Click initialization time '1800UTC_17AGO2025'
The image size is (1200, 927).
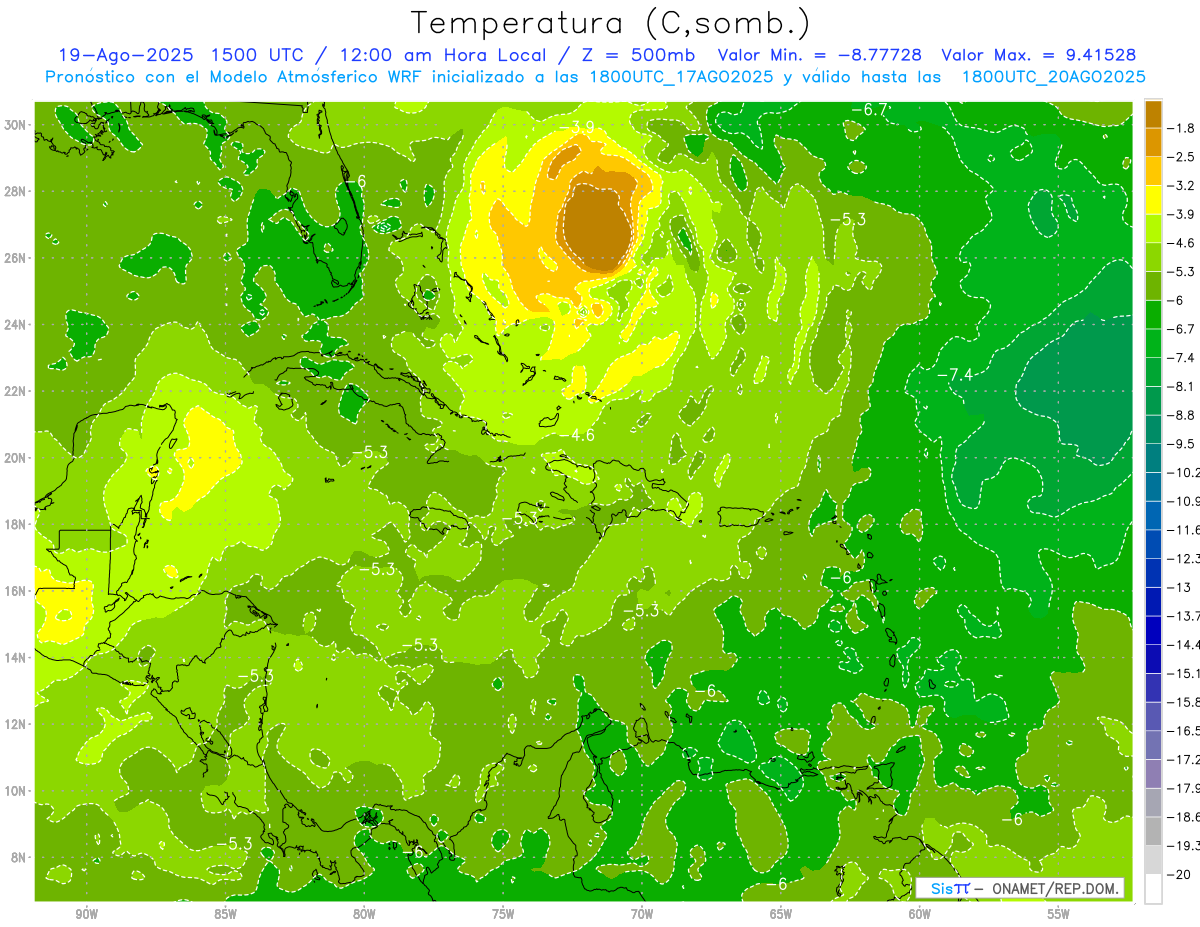click(680, 77)
